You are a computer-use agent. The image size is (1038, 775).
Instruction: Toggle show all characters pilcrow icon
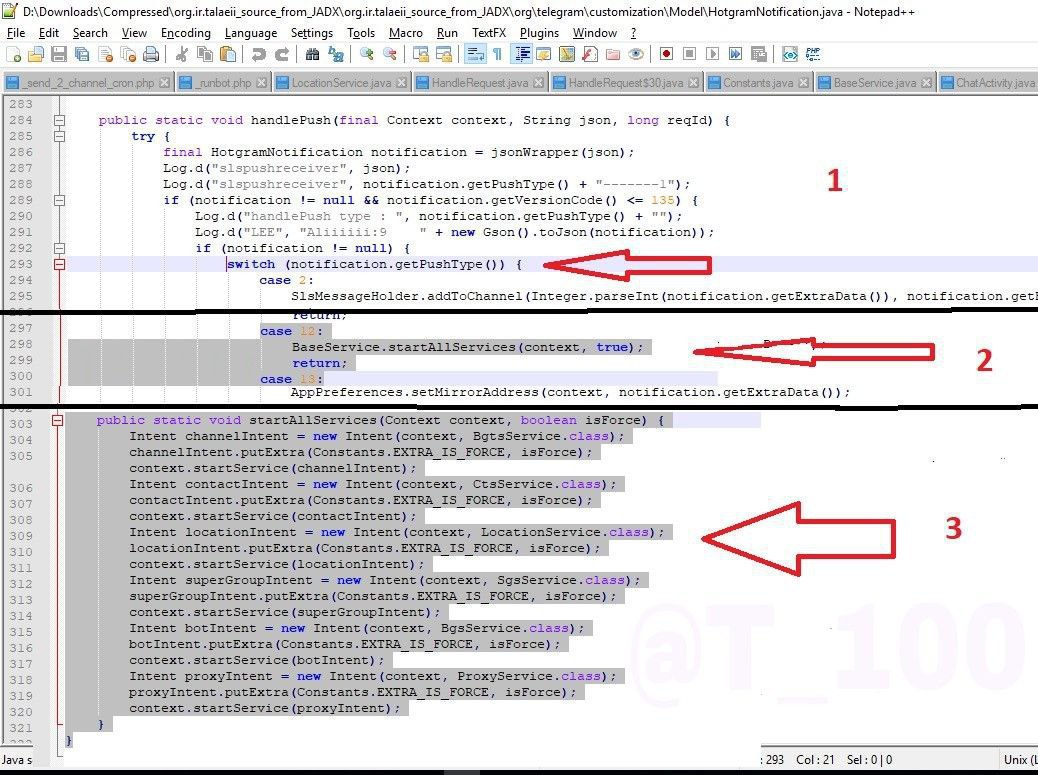click(x=497, y=54)
